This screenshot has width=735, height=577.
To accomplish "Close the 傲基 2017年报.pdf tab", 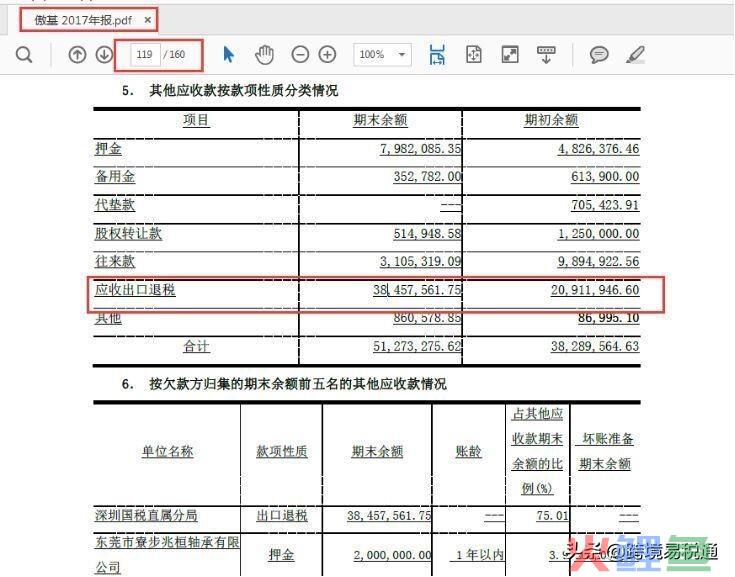I will [x=148, y=20].
